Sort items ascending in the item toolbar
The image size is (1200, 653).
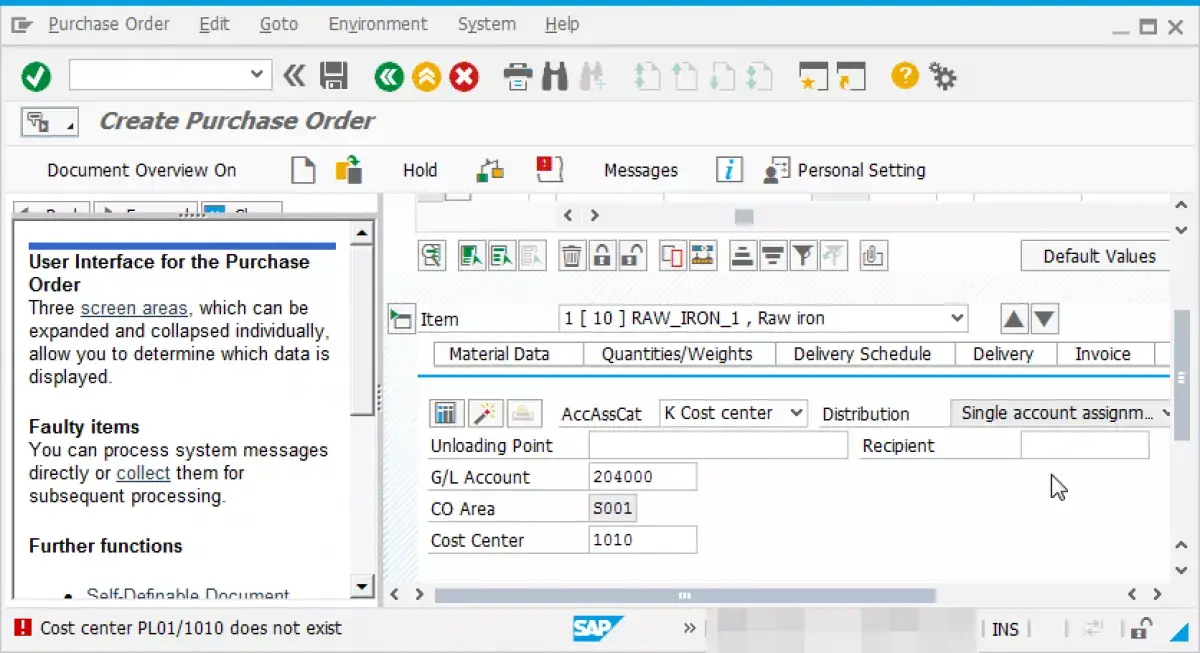click(x=742, y=256)
